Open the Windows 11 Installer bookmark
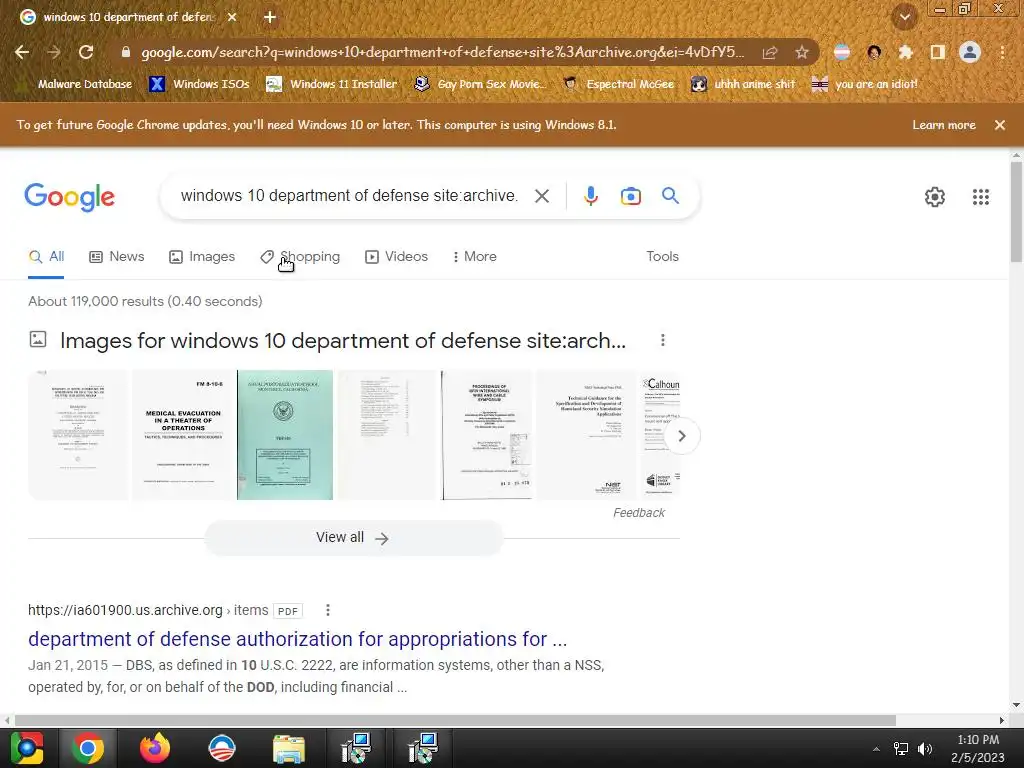The image size is (1024, 768). tap(332, 84)
